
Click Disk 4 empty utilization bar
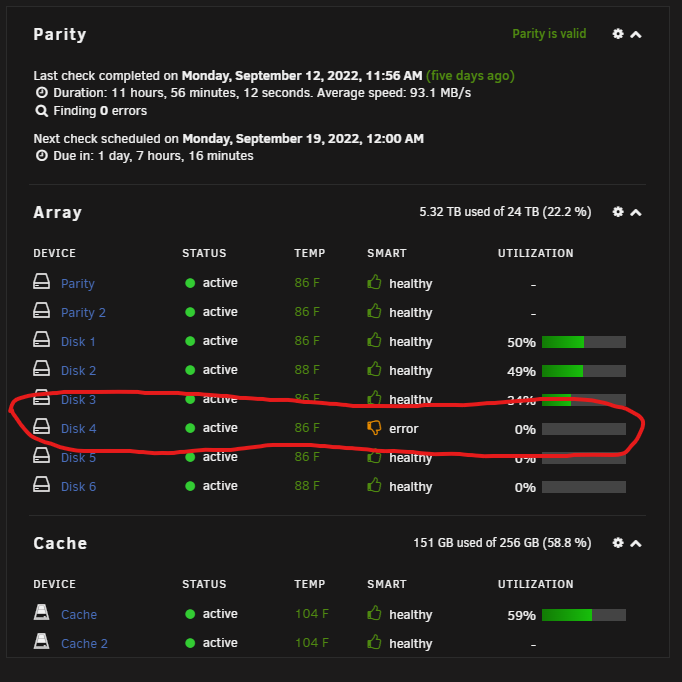pyautogui.click(x=584, y=429)
